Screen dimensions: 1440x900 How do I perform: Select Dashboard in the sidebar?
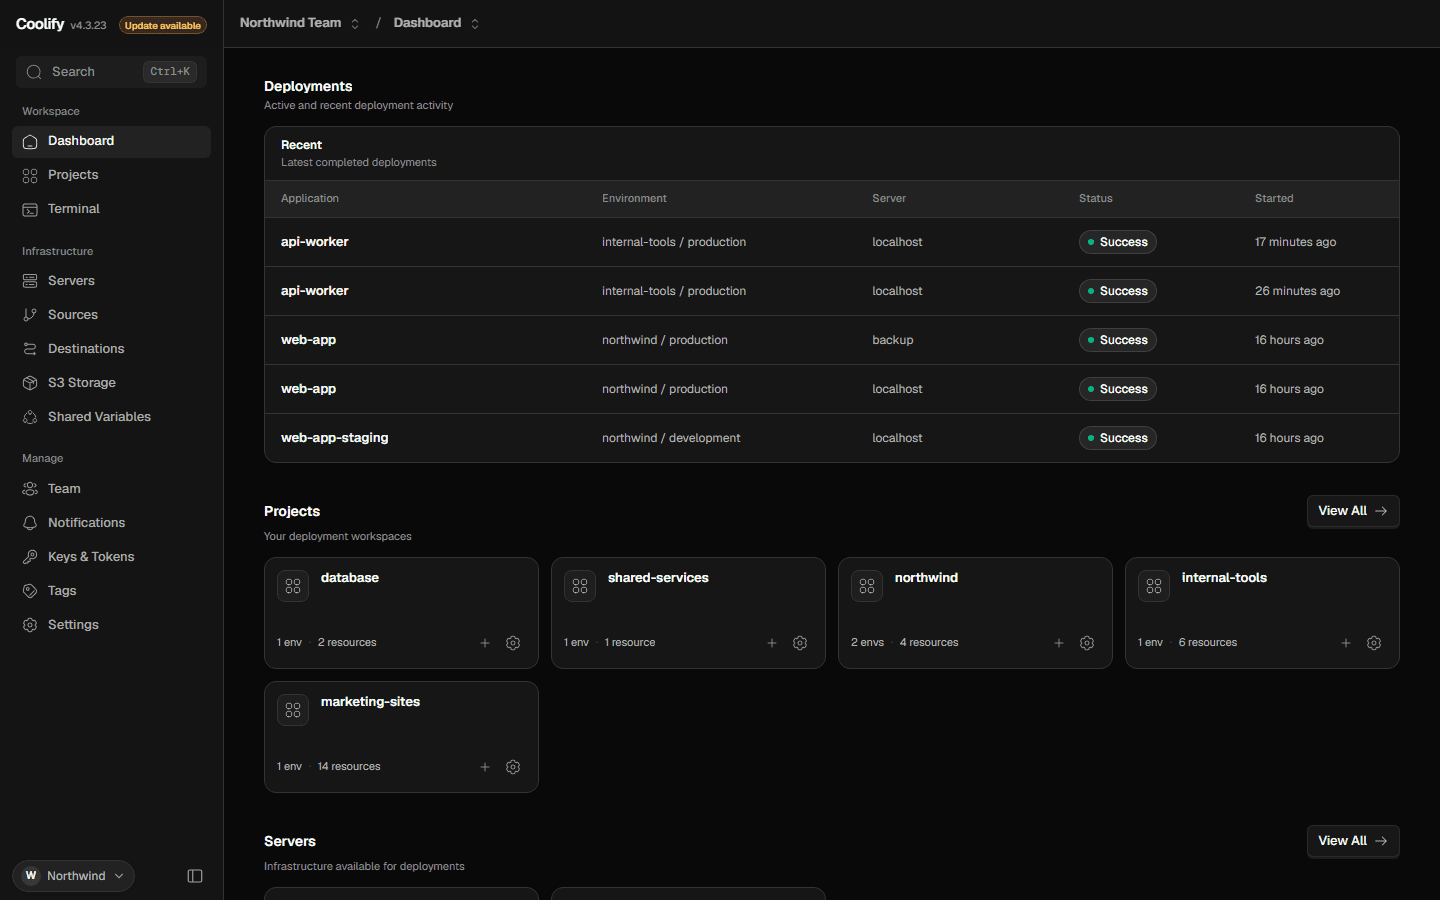tap(111, 141)
